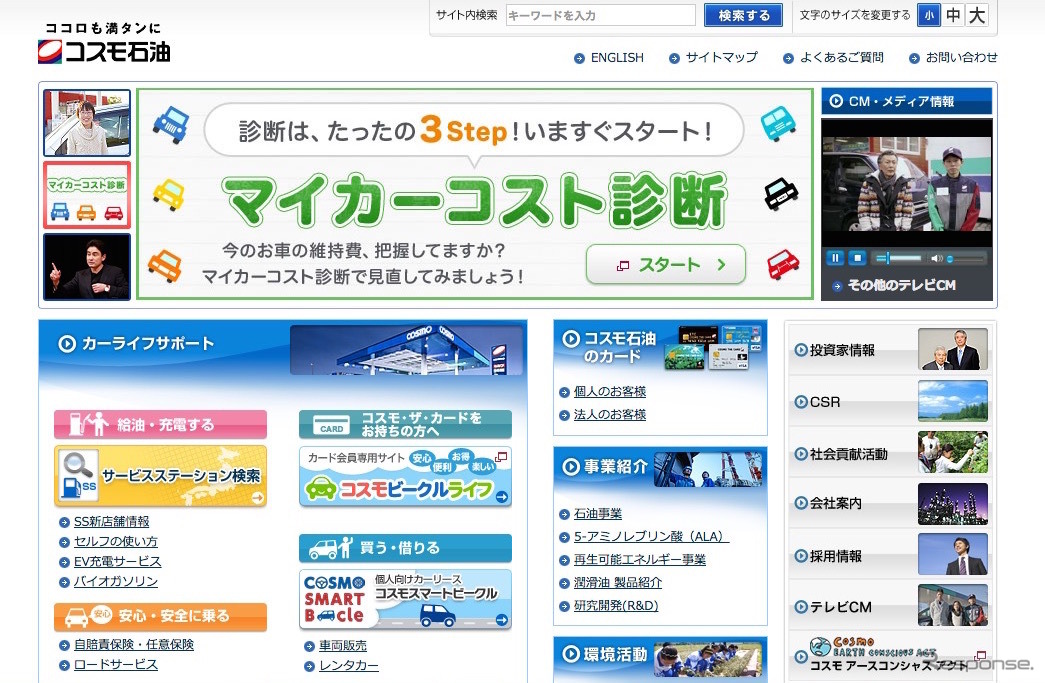
Task: Open Cosmo Smart Vehicle banner
Action: [x=405, y=600]
